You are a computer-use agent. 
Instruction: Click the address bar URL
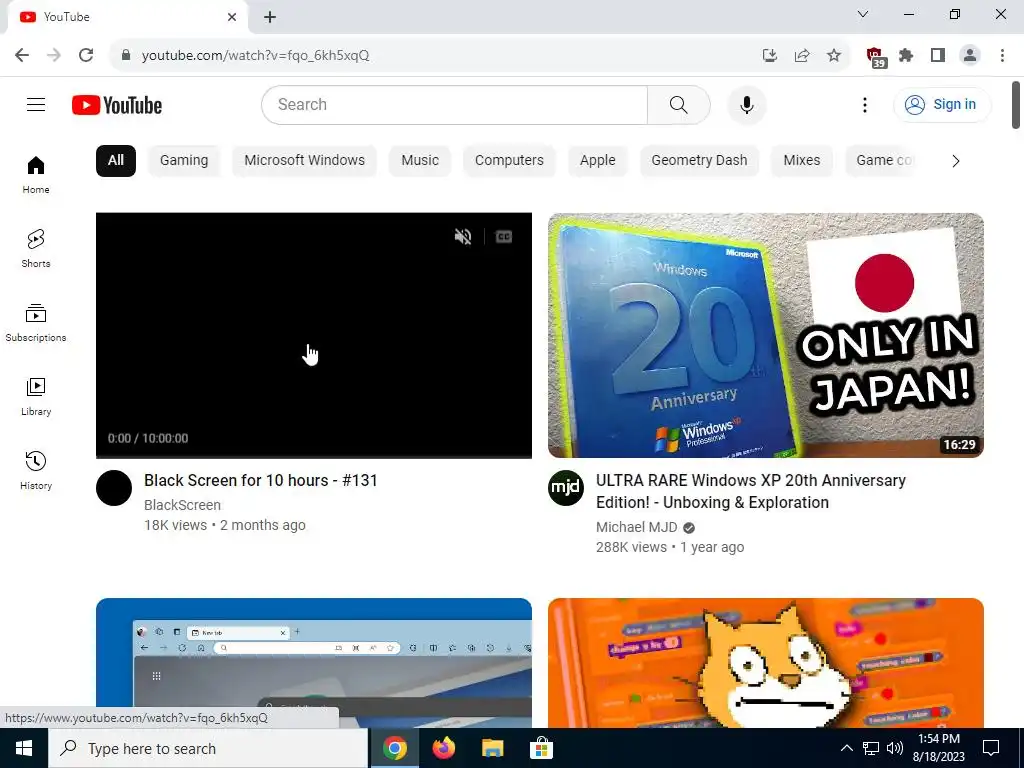(x=255, y=56)
